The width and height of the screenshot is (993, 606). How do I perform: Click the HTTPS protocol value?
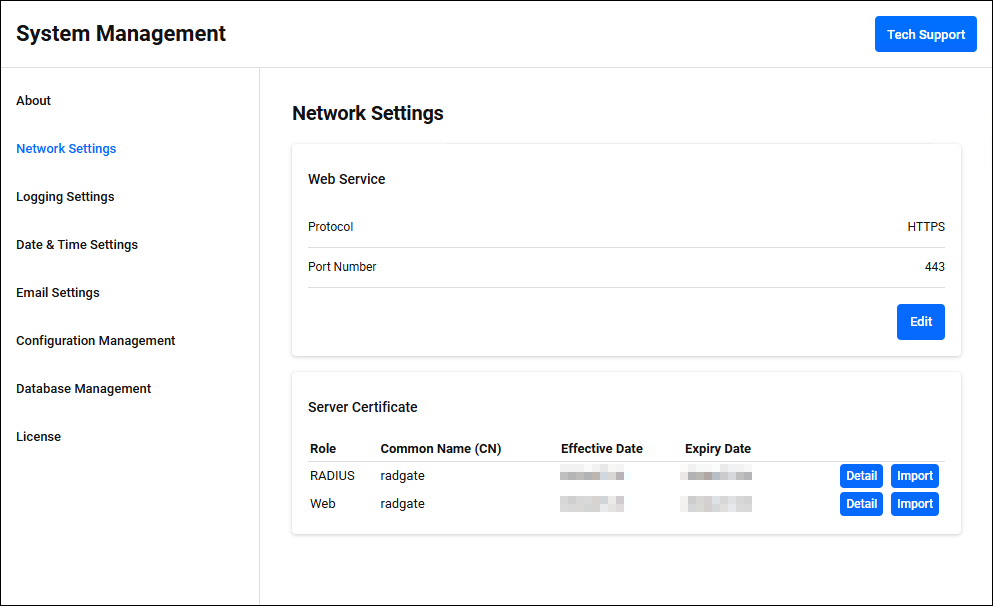point(925,227)
